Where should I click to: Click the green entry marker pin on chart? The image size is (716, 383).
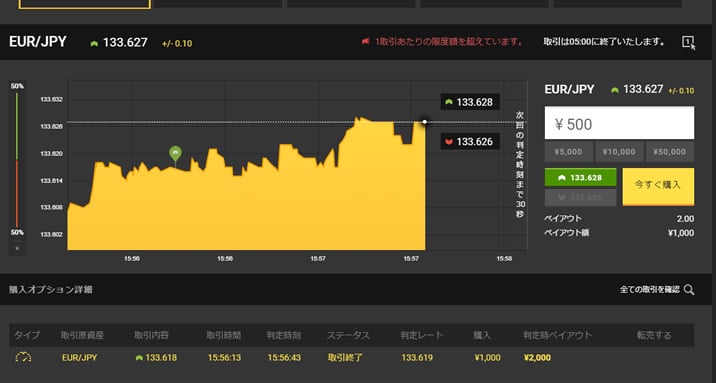(175, 154)
